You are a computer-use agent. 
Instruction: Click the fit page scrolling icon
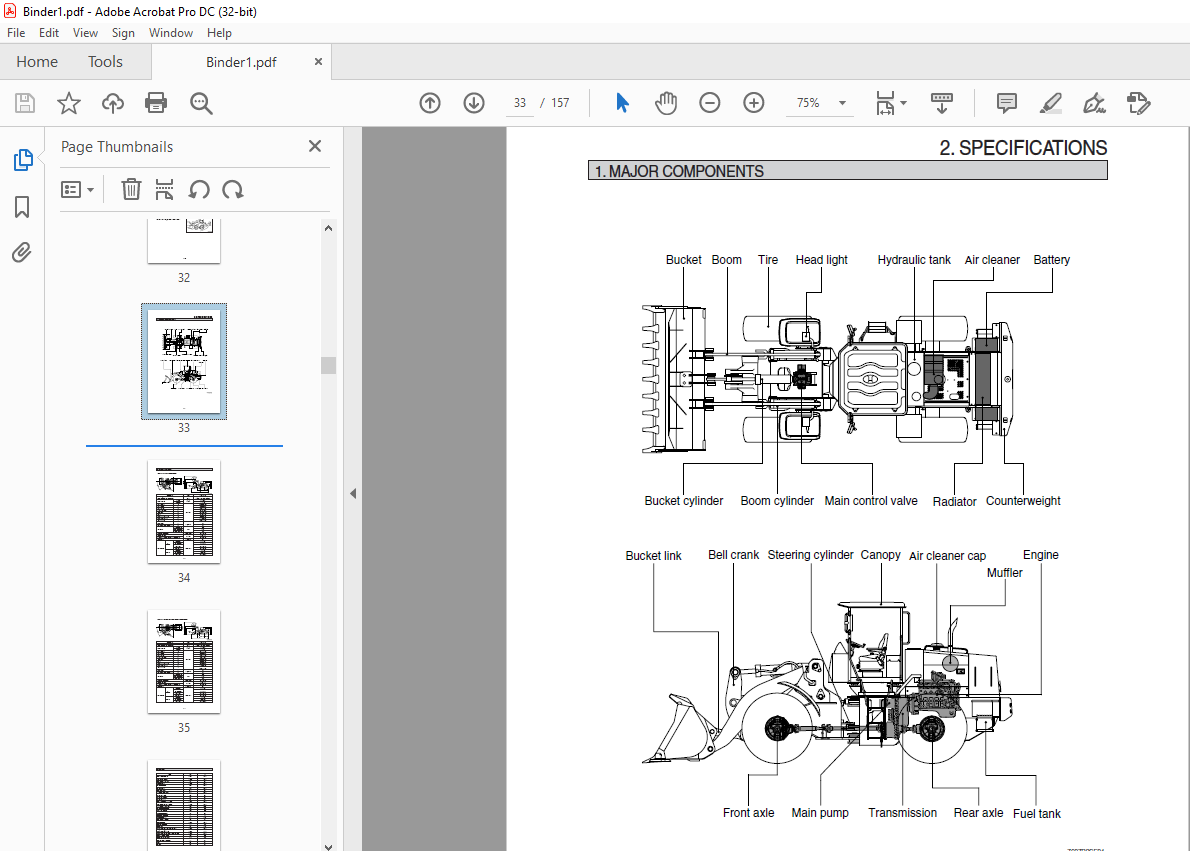886,102
